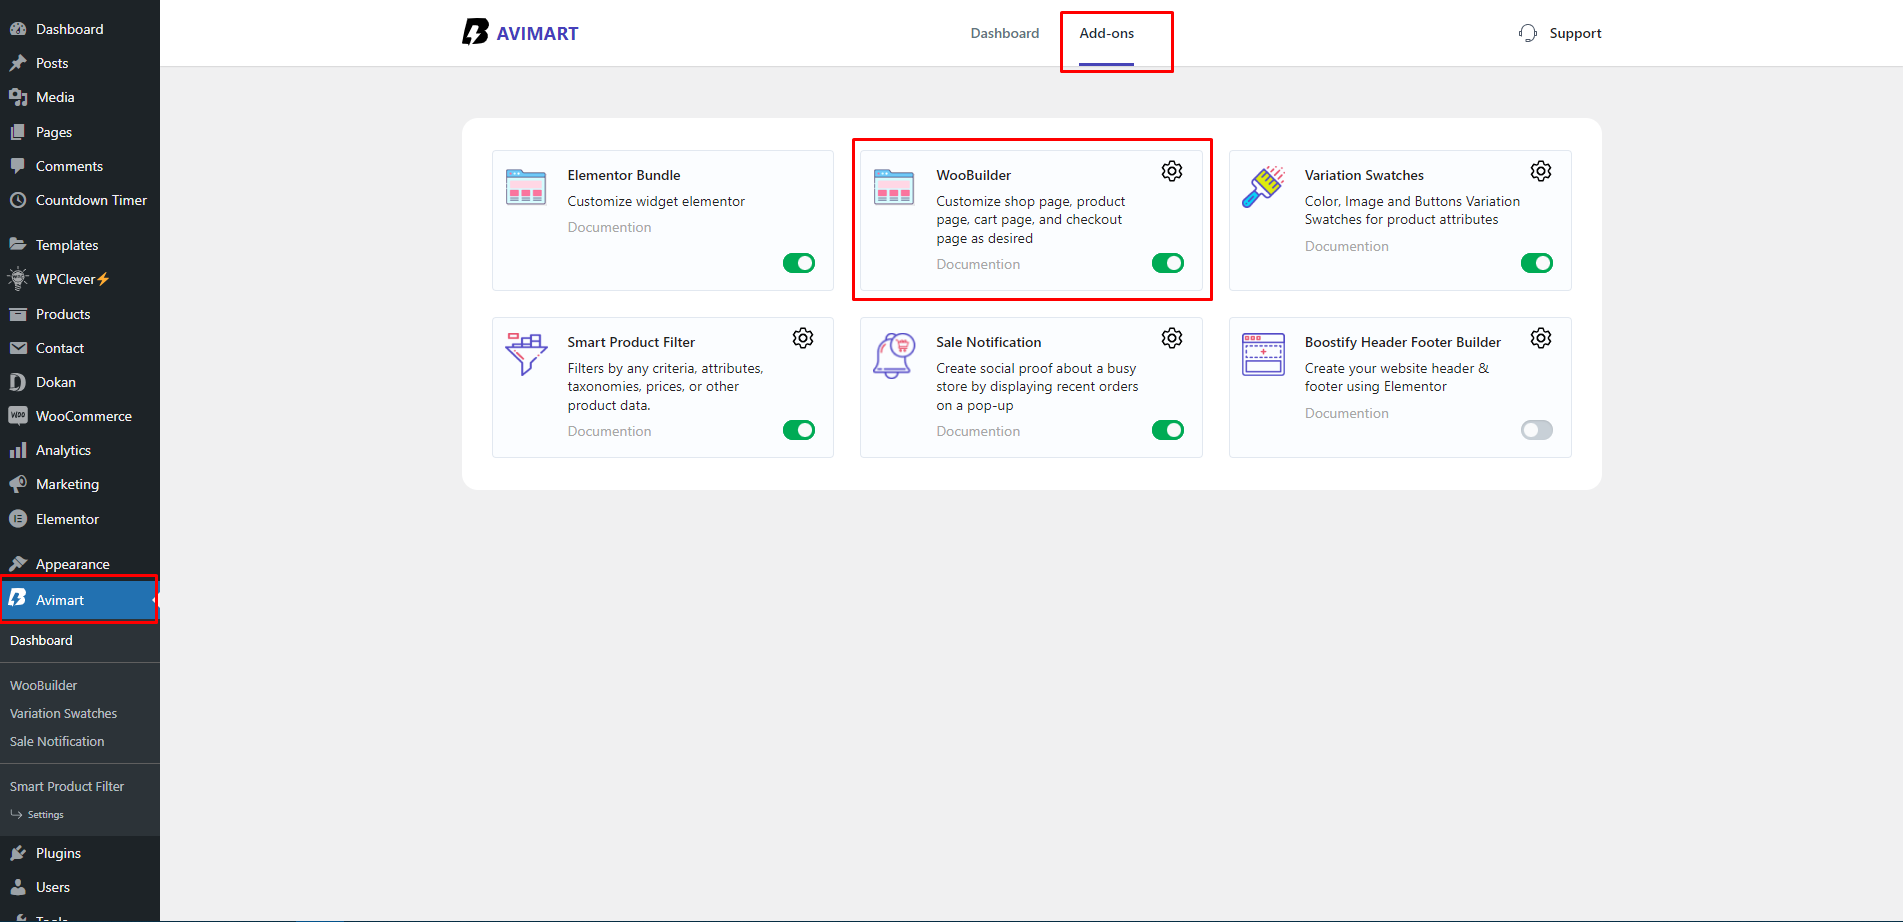
Task: Click the Boostify Header Footer layout icon
Action: coord(1263,354)
